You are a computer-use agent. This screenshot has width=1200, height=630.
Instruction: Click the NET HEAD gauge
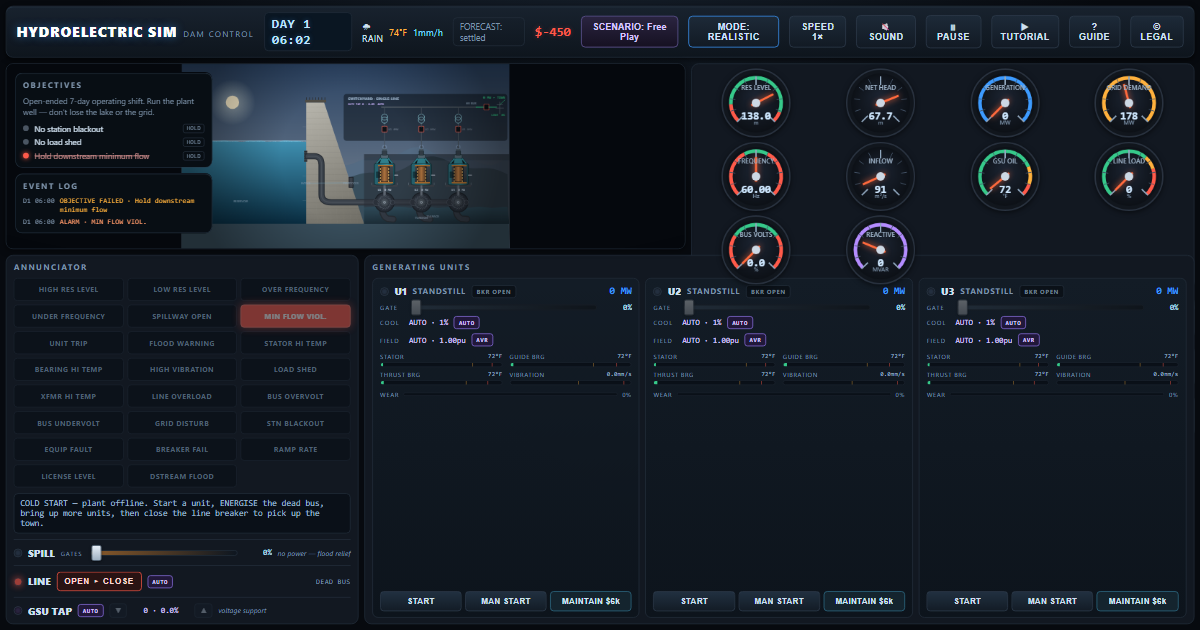coord(881,103)
